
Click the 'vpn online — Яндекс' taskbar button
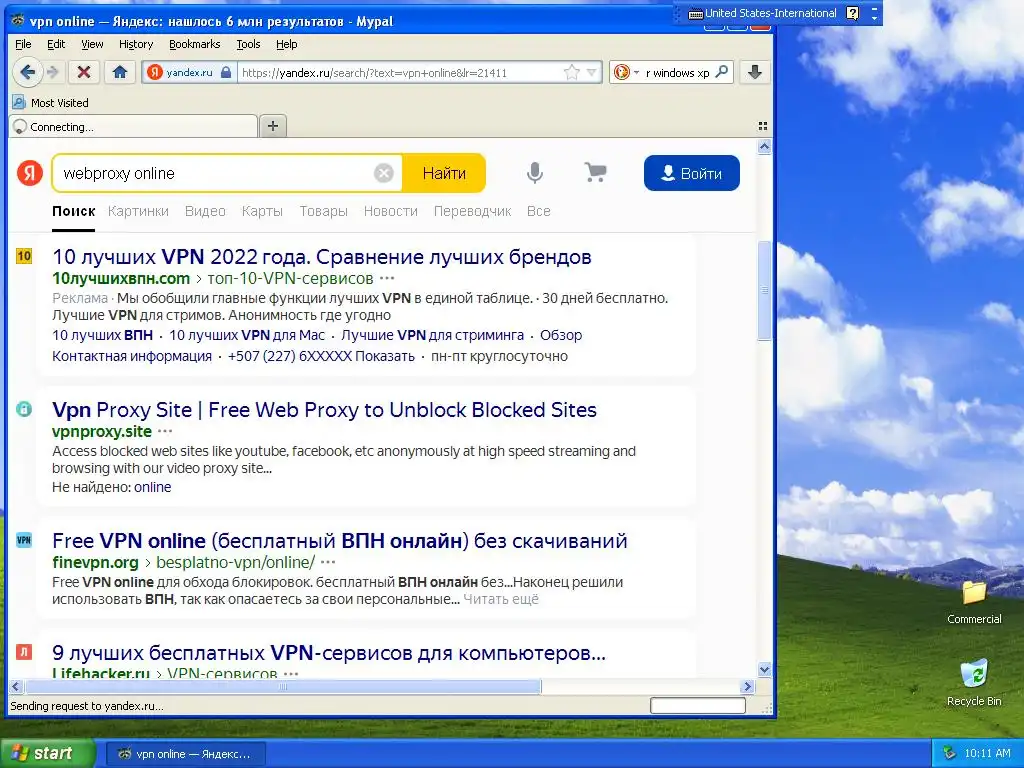pyautogui.click(x=186, y=754)
